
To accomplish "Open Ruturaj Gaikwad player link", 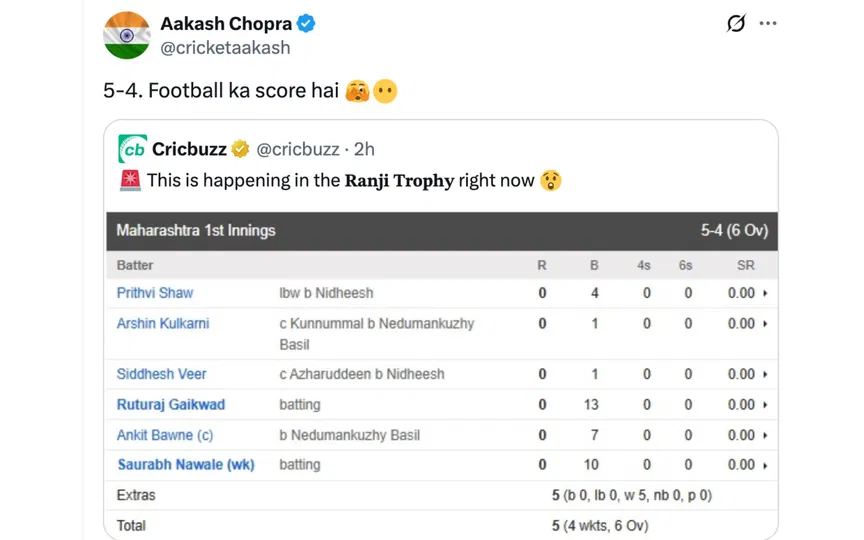I will pyautogui.click(x=171, y=405).
